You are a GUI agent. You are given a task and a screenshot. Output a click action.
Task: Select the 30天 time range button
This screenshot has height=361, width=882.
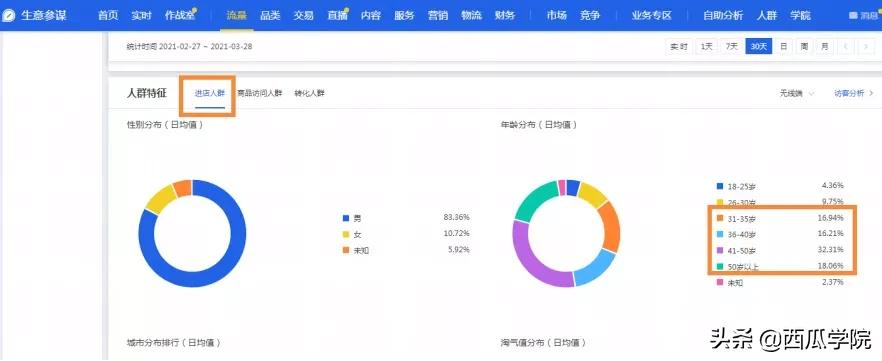[759, 47]
